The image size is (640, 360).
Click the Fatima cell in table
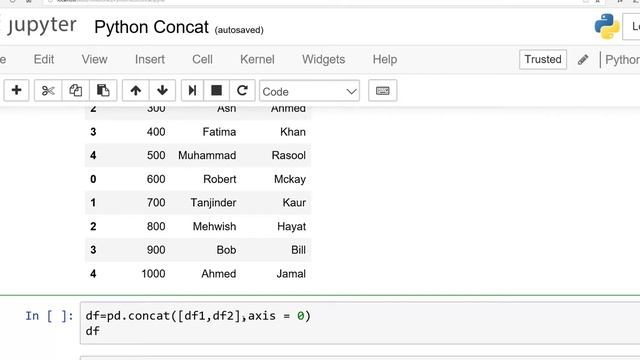[219, 132]
